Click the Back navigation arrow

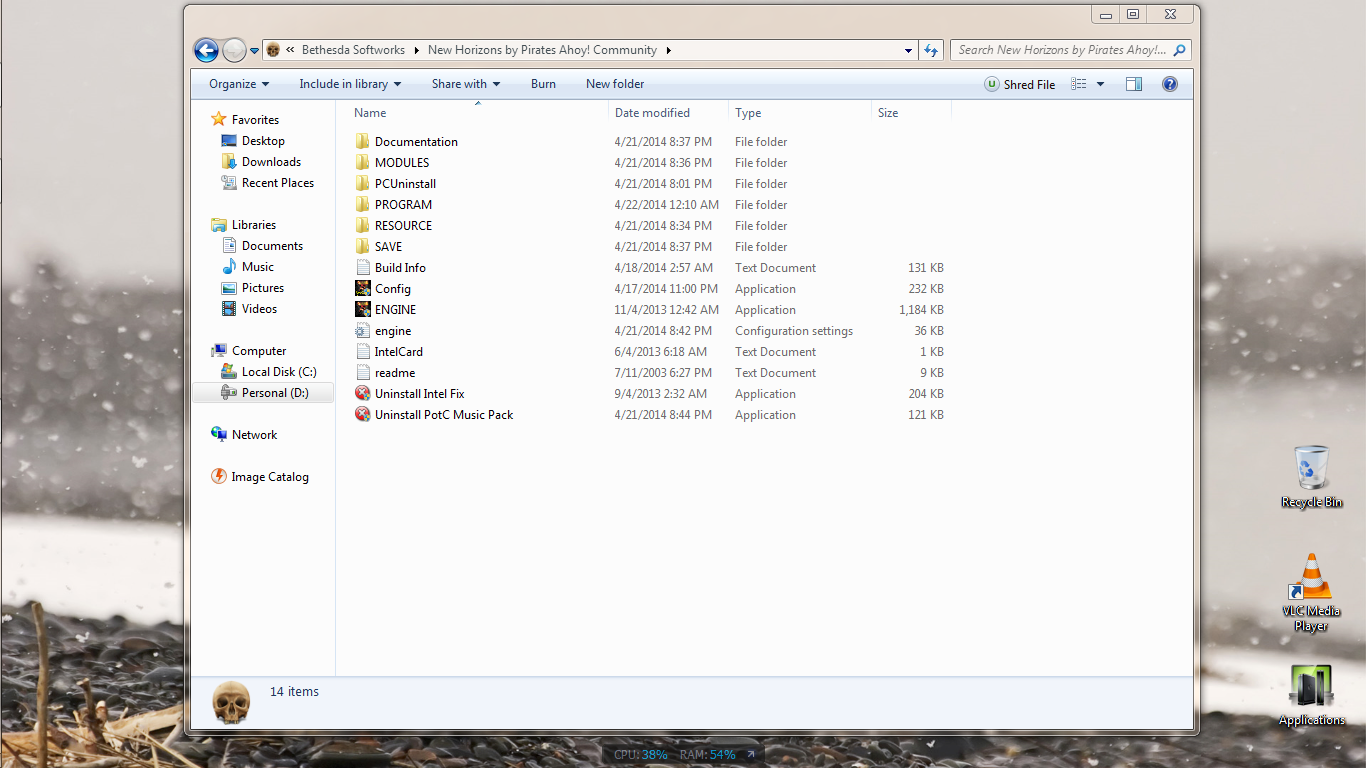click(x=206, y=50)
